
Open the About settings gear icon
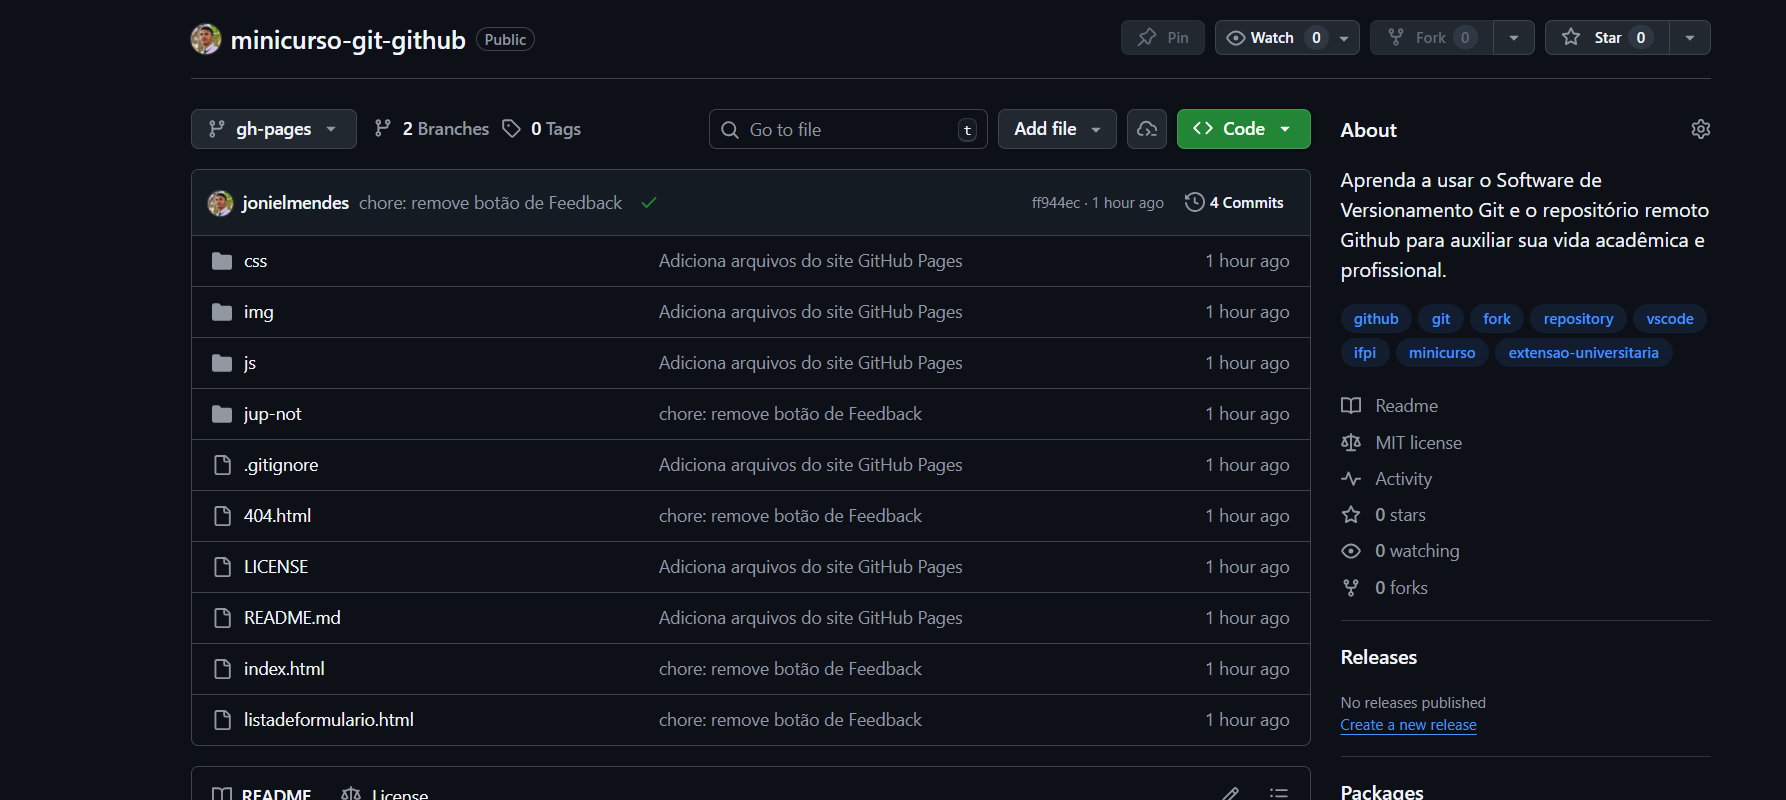pos(1700,129)
